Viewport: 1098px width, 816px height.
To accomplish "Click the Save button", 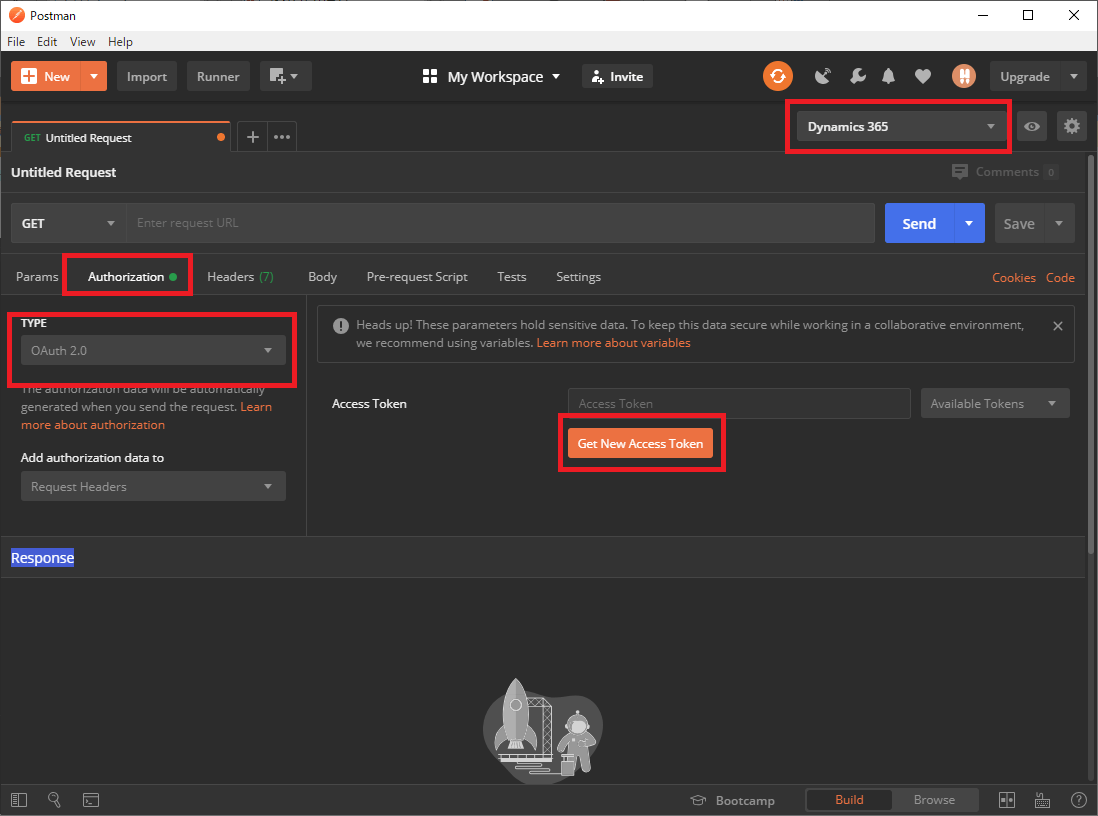I will click(x=1019, y=223).
